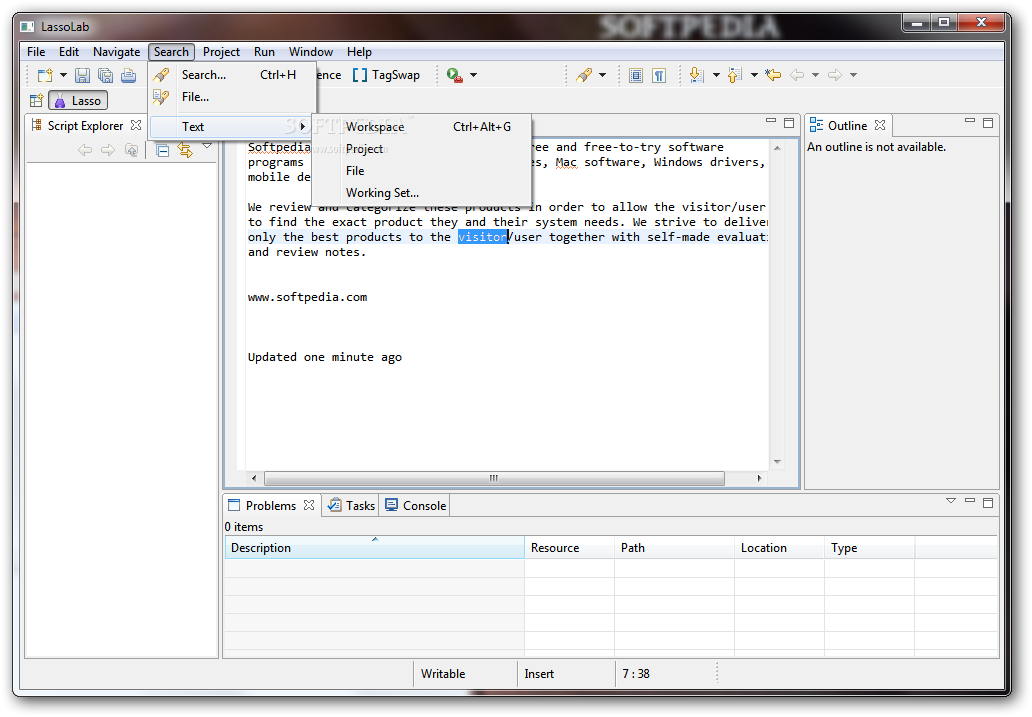Toggle show whitespace characters pilcrow icon
The width and height of the screenshot is (1032, 717).
pos(659,76)
